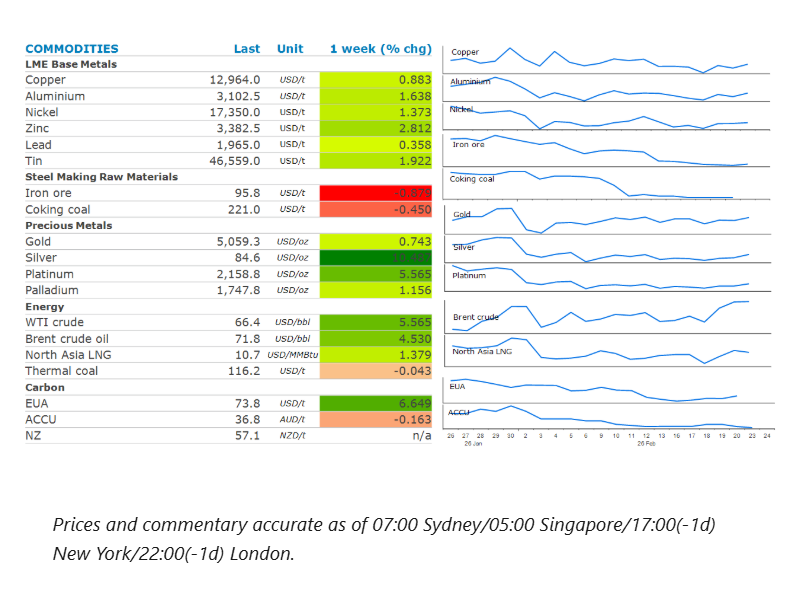Click the Aluminium row name
The height and width of the screenshot is (601, 797).
(x=55, y=96)
